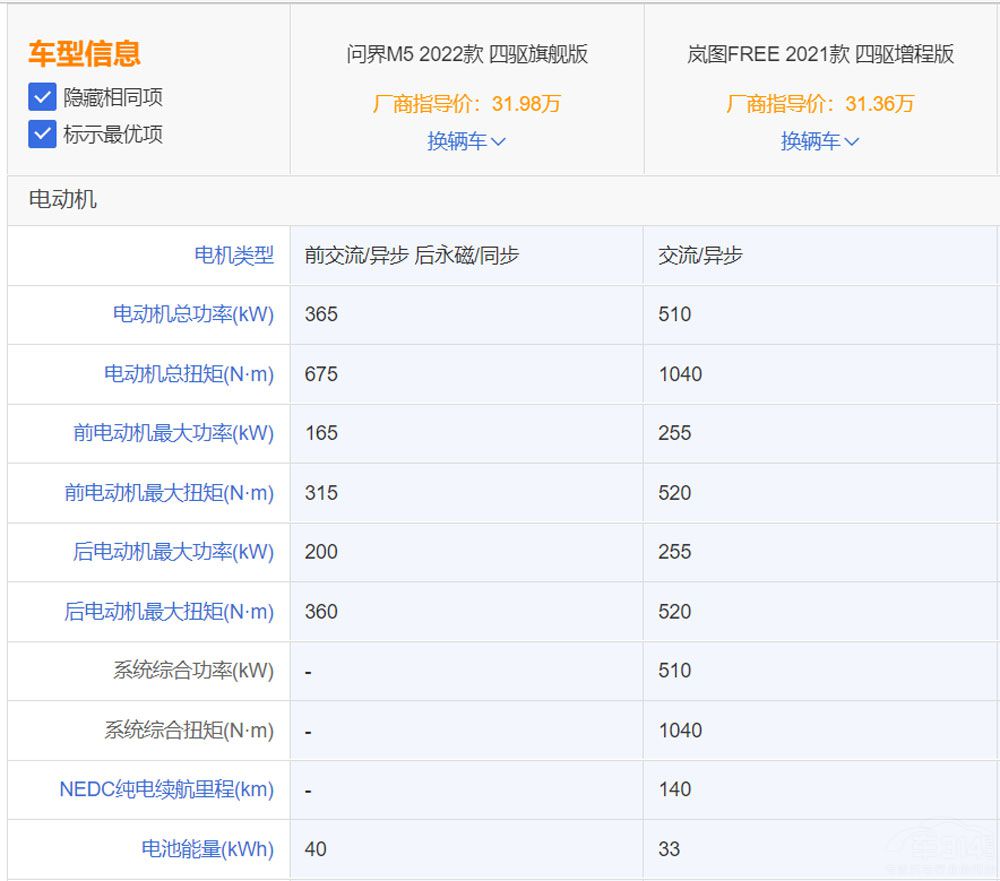Screen dimensions: 1000x881
Task: Open the 电动机总扭矩(N·m) parameter link
Action: (188, 374)
